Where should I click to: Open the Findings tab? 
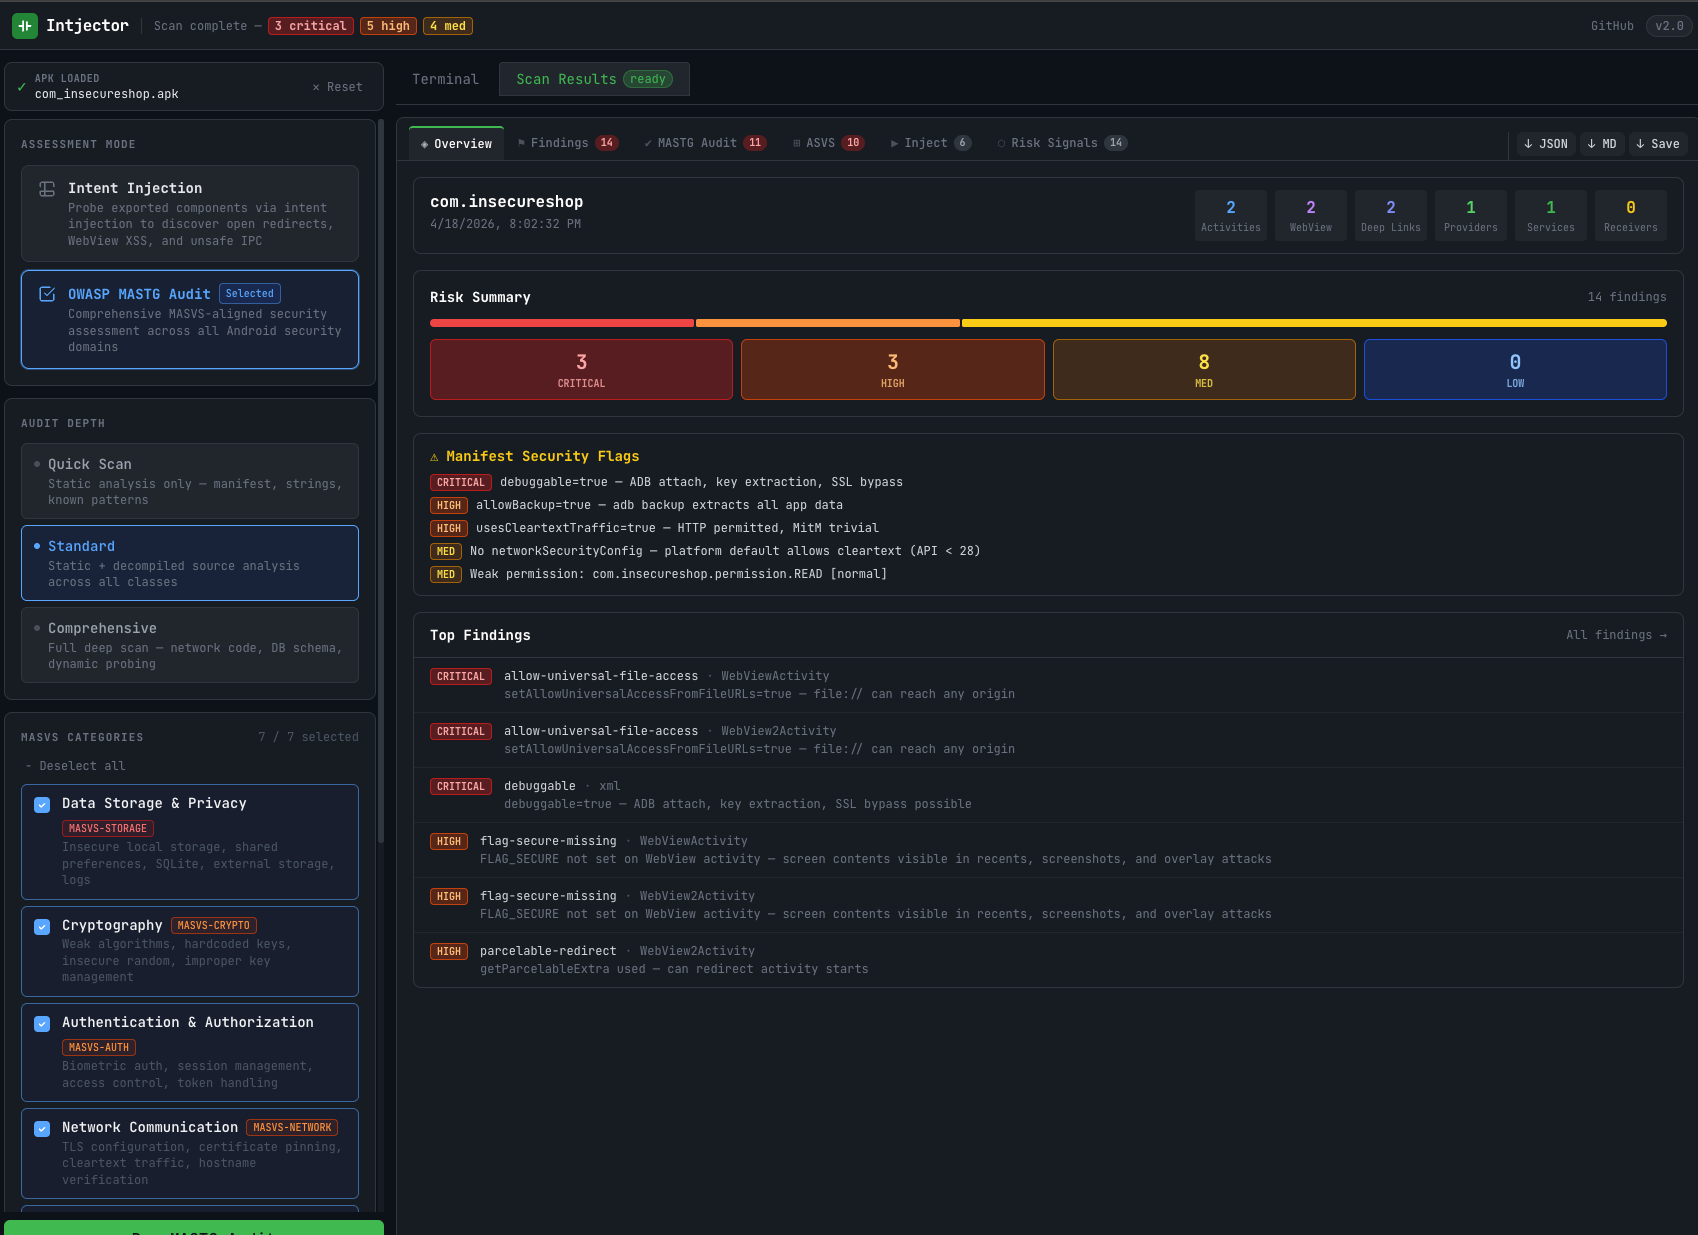point(560,143)
